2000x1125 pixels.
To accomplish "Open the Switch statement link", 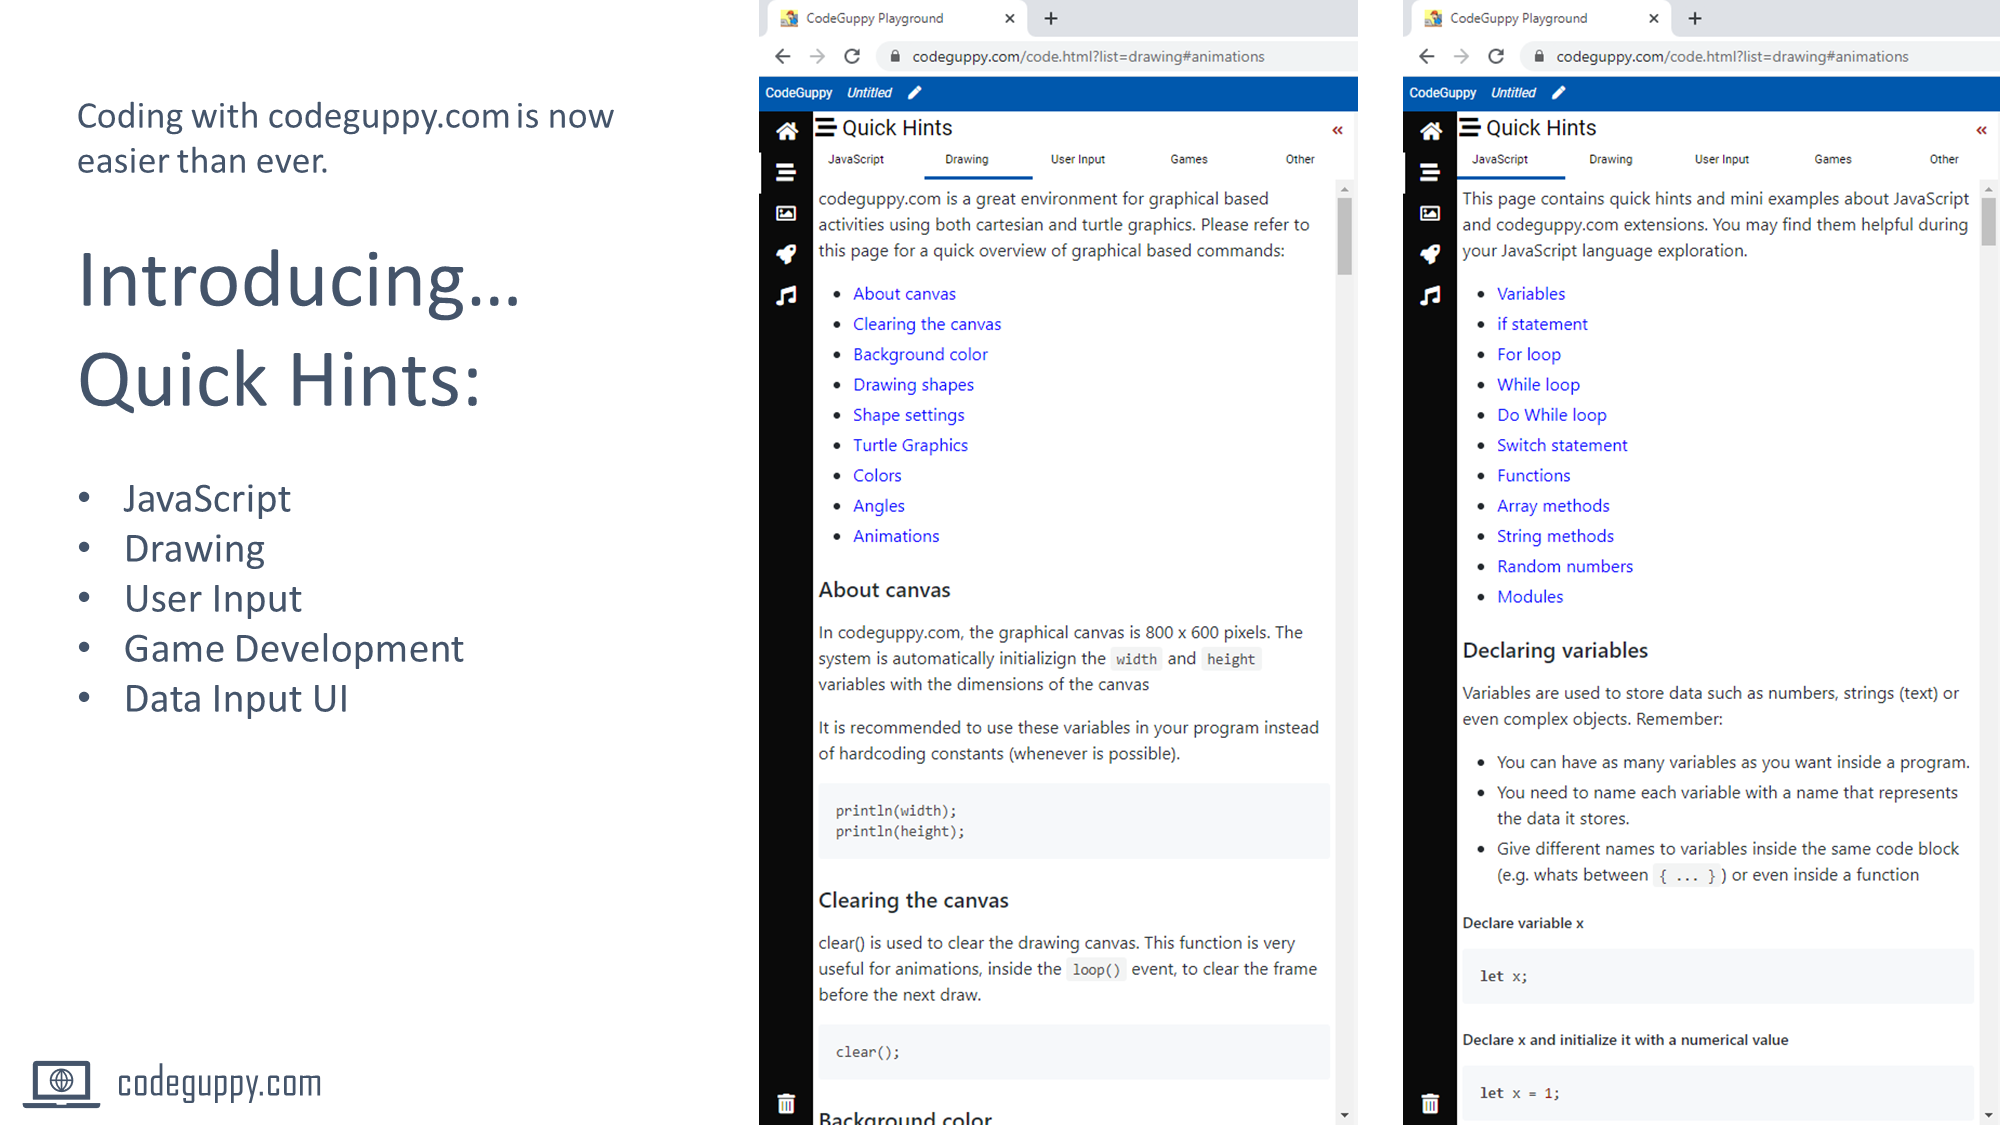I will pos(1561,445).
